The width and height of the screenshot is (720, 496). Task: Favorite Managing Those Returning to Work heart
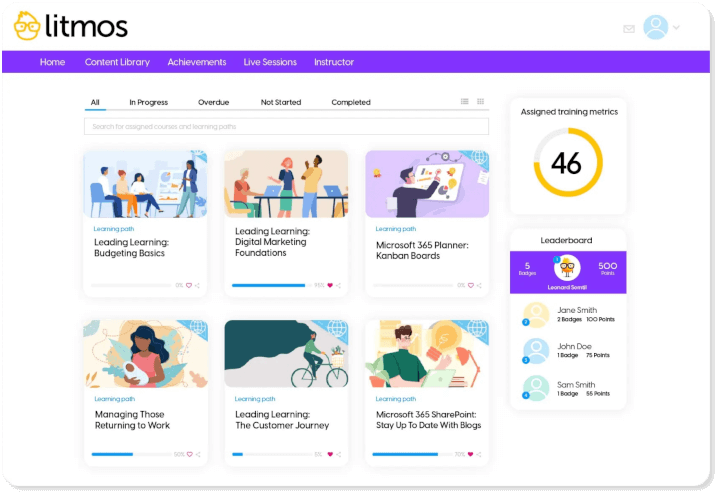[190, 454]
